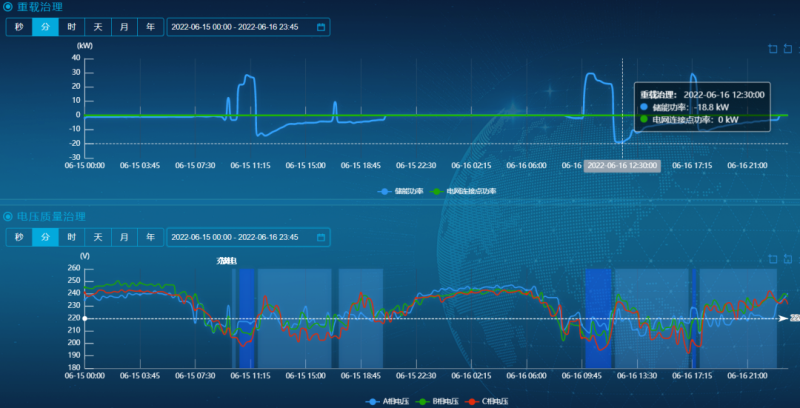Toggle the 电网连接点功率 legend item
The height and width of the screenshot is (408, 800).
(x=463, y=191)
